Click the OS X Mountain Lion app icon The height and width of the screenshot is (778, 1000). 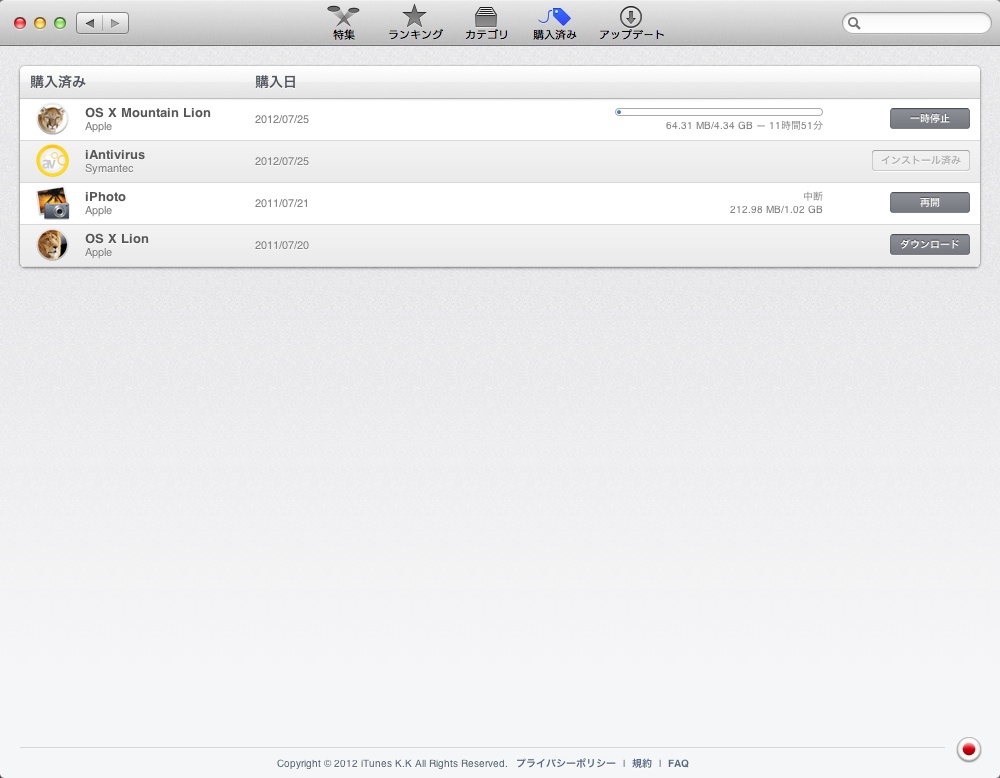pos(52,119)
